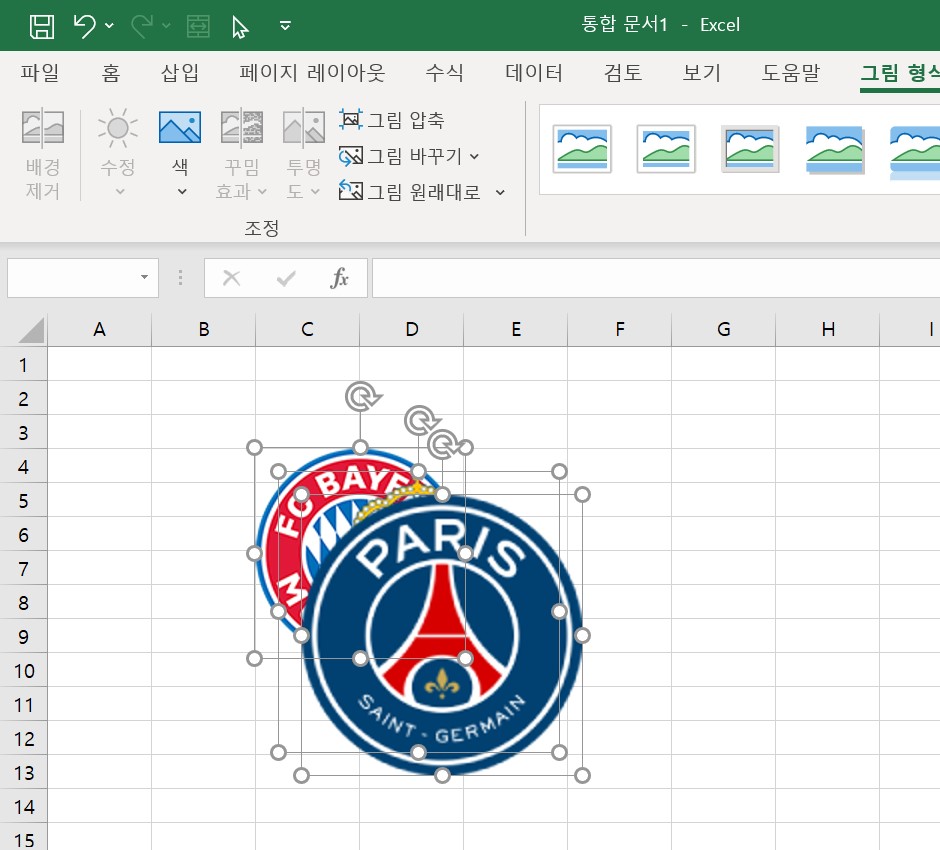
Task: Open the 데이터 tab
Action: pos(534,73)
